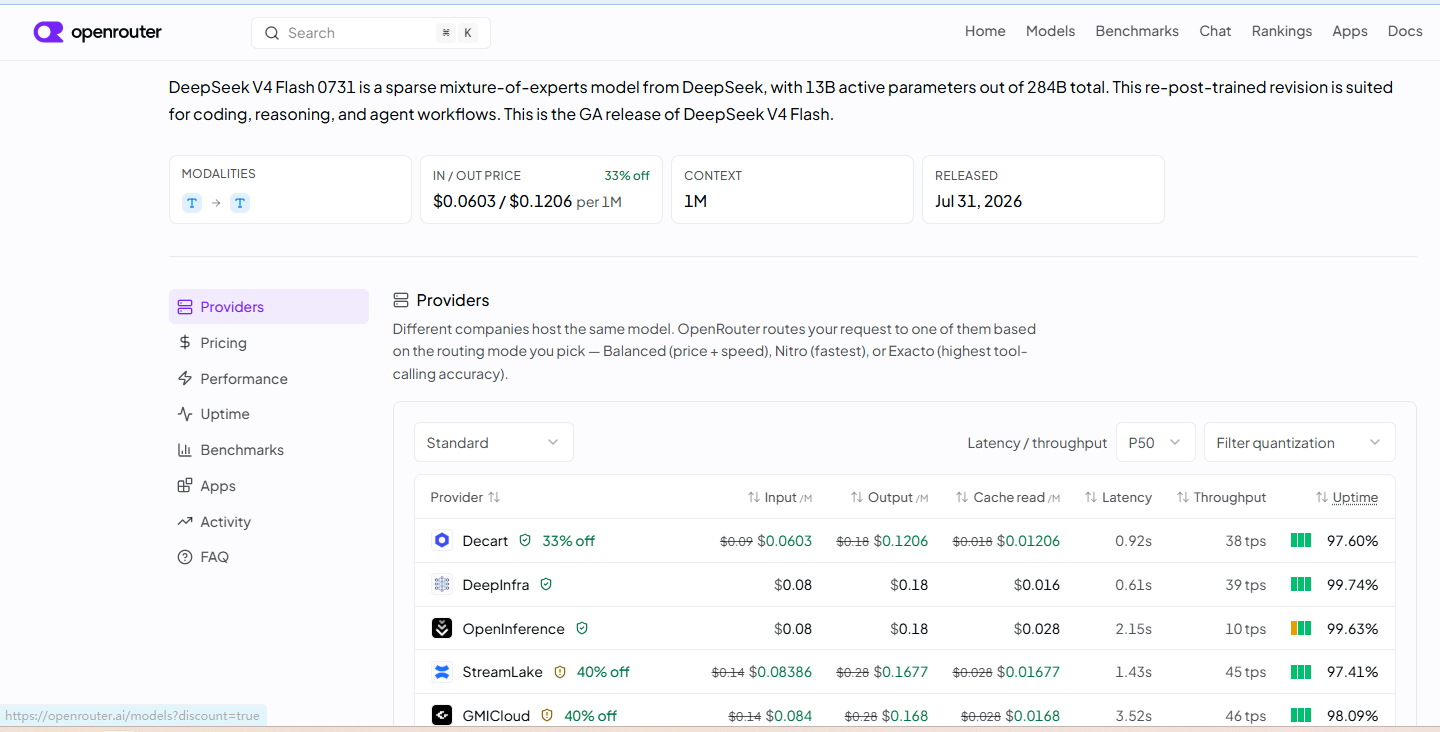The image size is (1440, 732).
Task: Click StreamLake throughput 45 tps
Action: click(x=1245, y=672)
